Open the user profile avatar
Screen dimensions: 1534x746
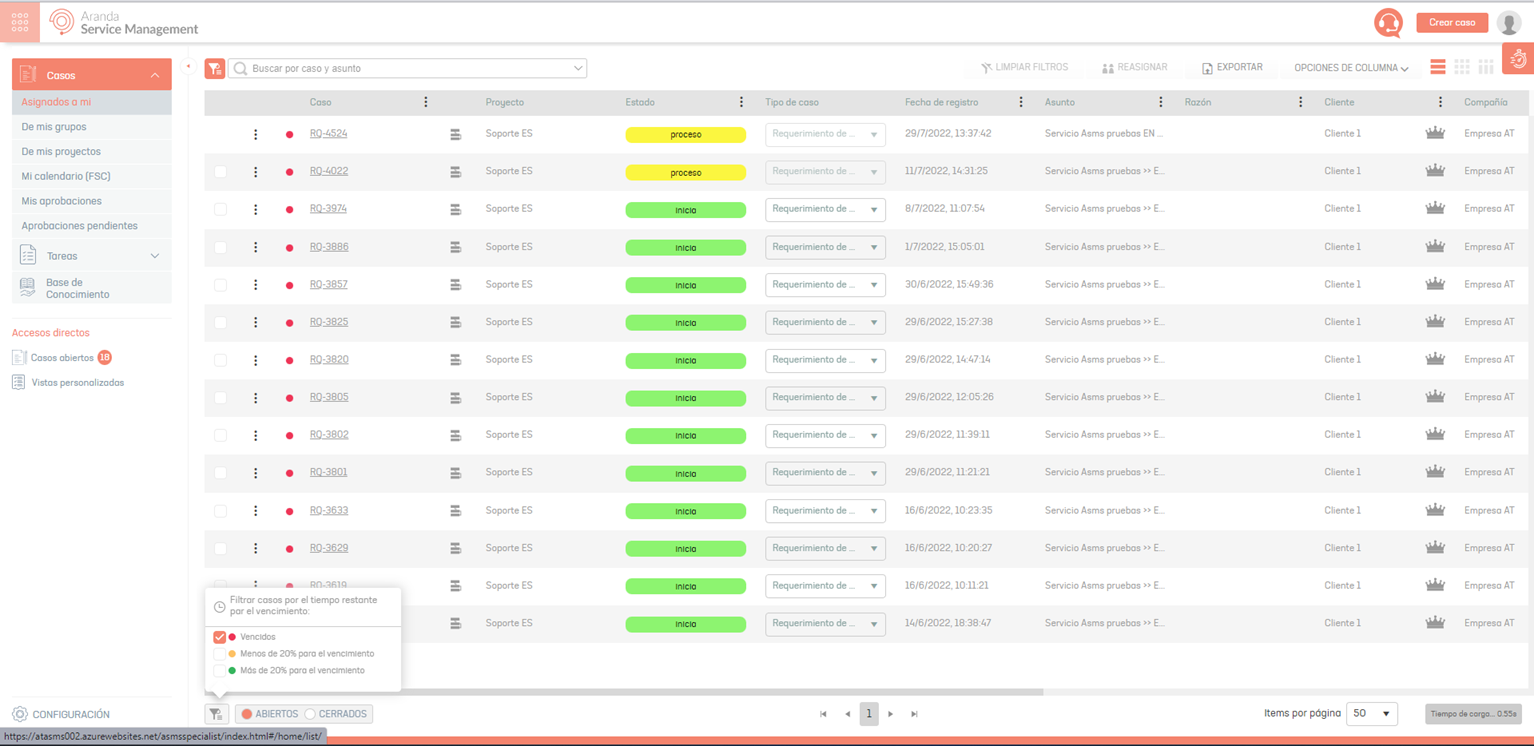[1508, 23]
